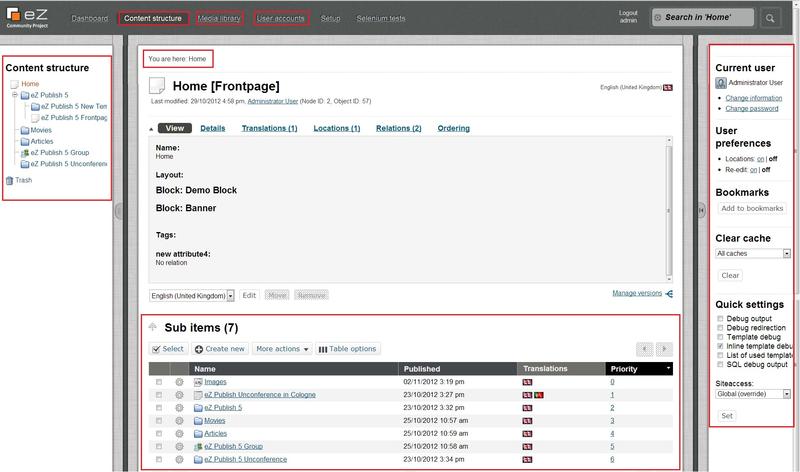The height and width of the screenshot is (472, 800).
Task: Enable Debug redirection checkbox
Action: pos(720,328)
